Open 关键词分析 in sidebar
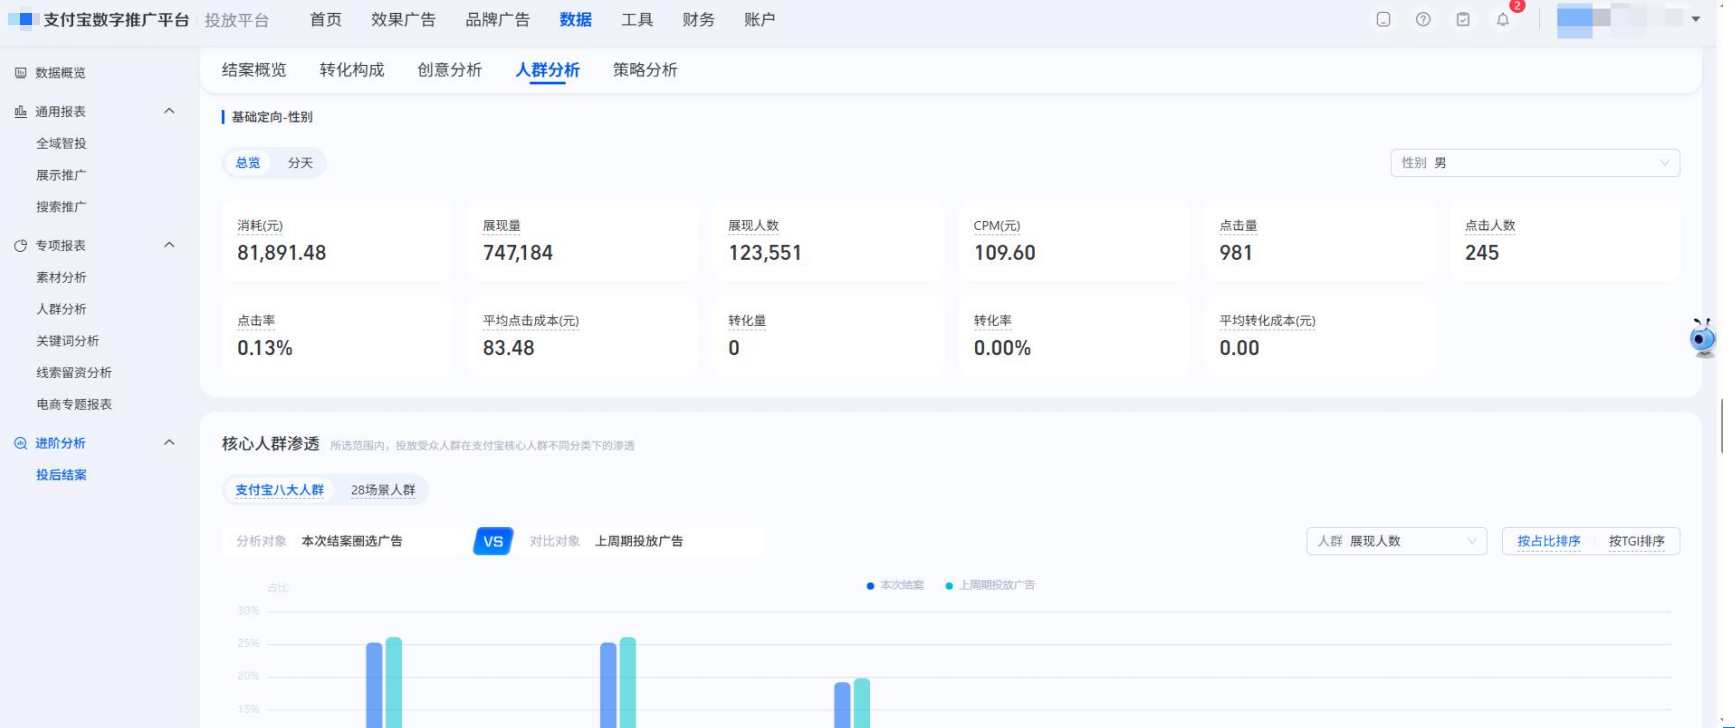The width and height of the screenshot is (1735, 728). pyautogui.click(x=67, y=341)
